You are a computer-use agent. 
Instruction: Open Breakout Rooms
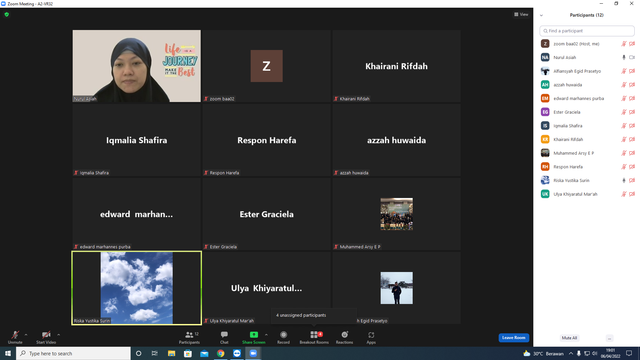click(314, 337)
